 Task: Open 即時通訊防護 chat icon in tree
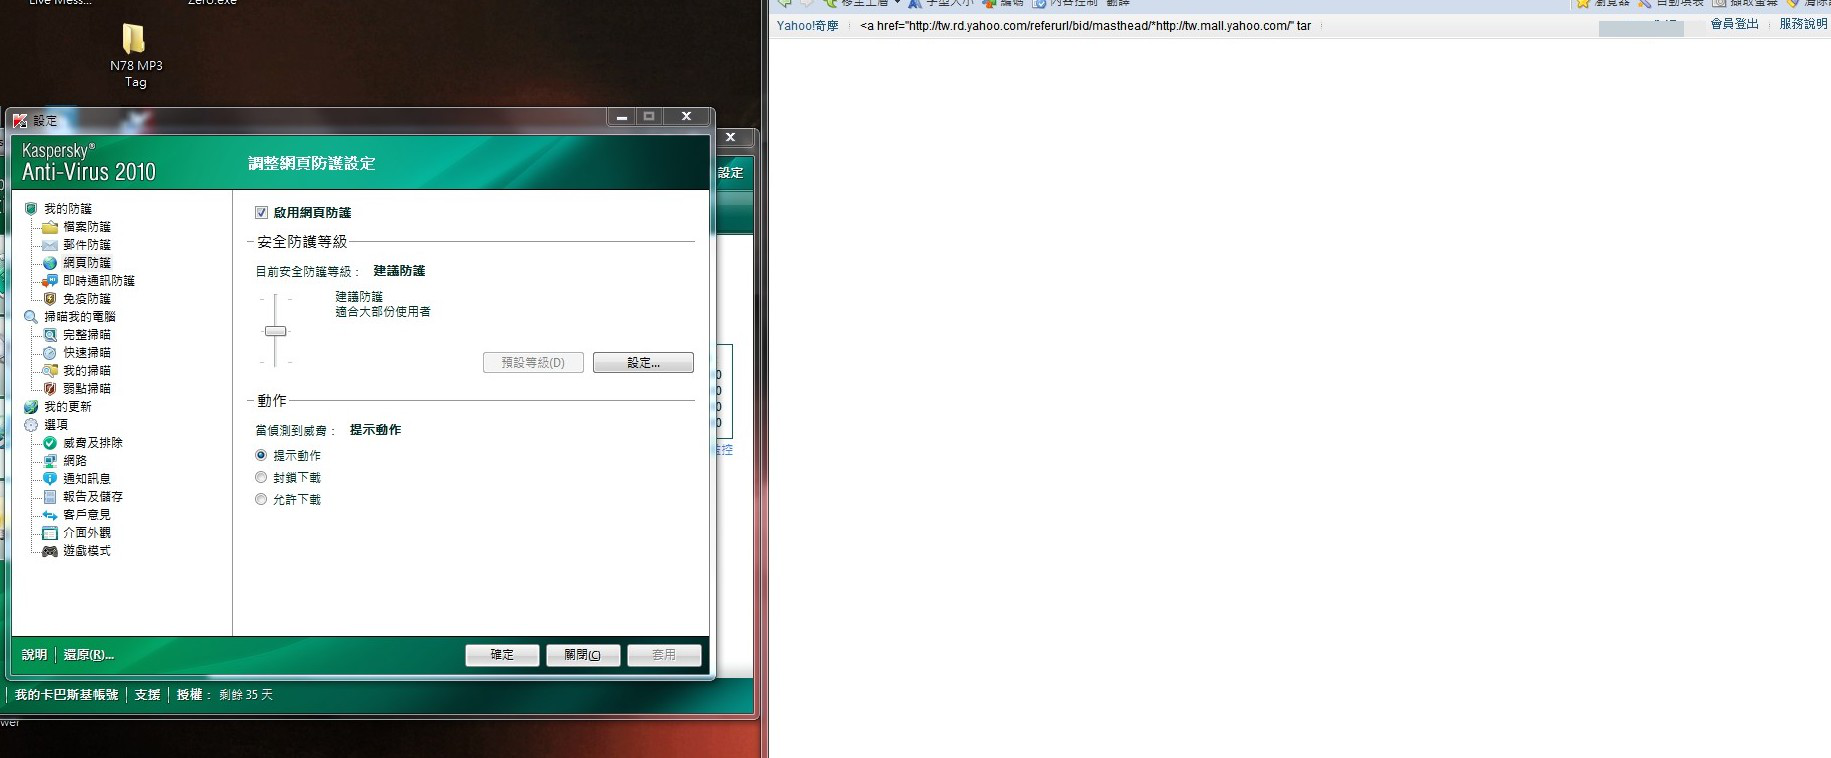[x=50, y=281]
